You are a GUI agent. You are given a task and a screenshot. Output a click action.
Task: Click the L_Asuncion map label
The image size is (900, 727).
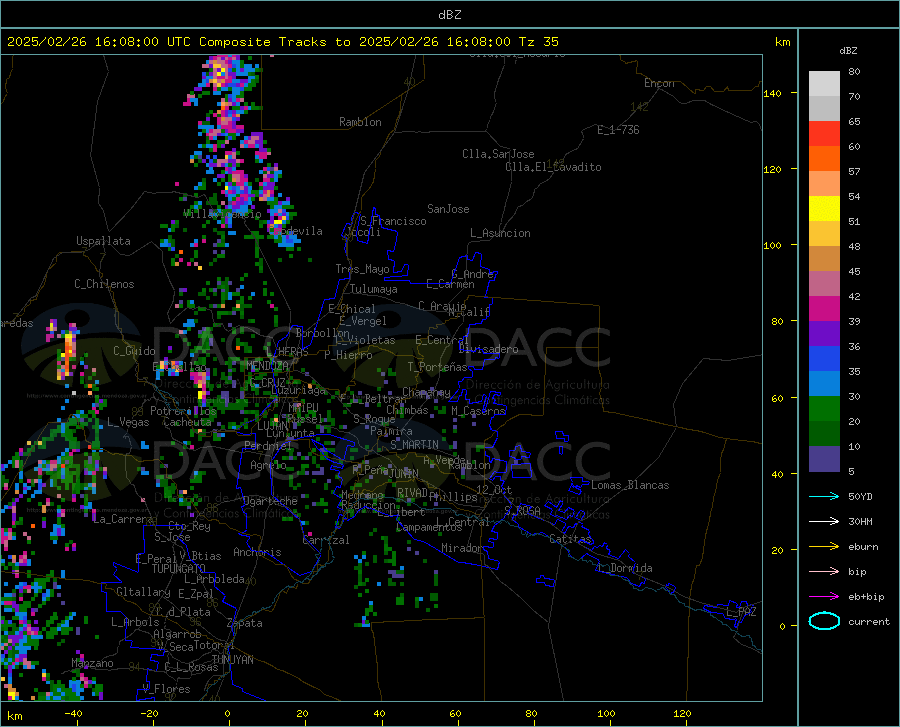(x=500, y=233)
